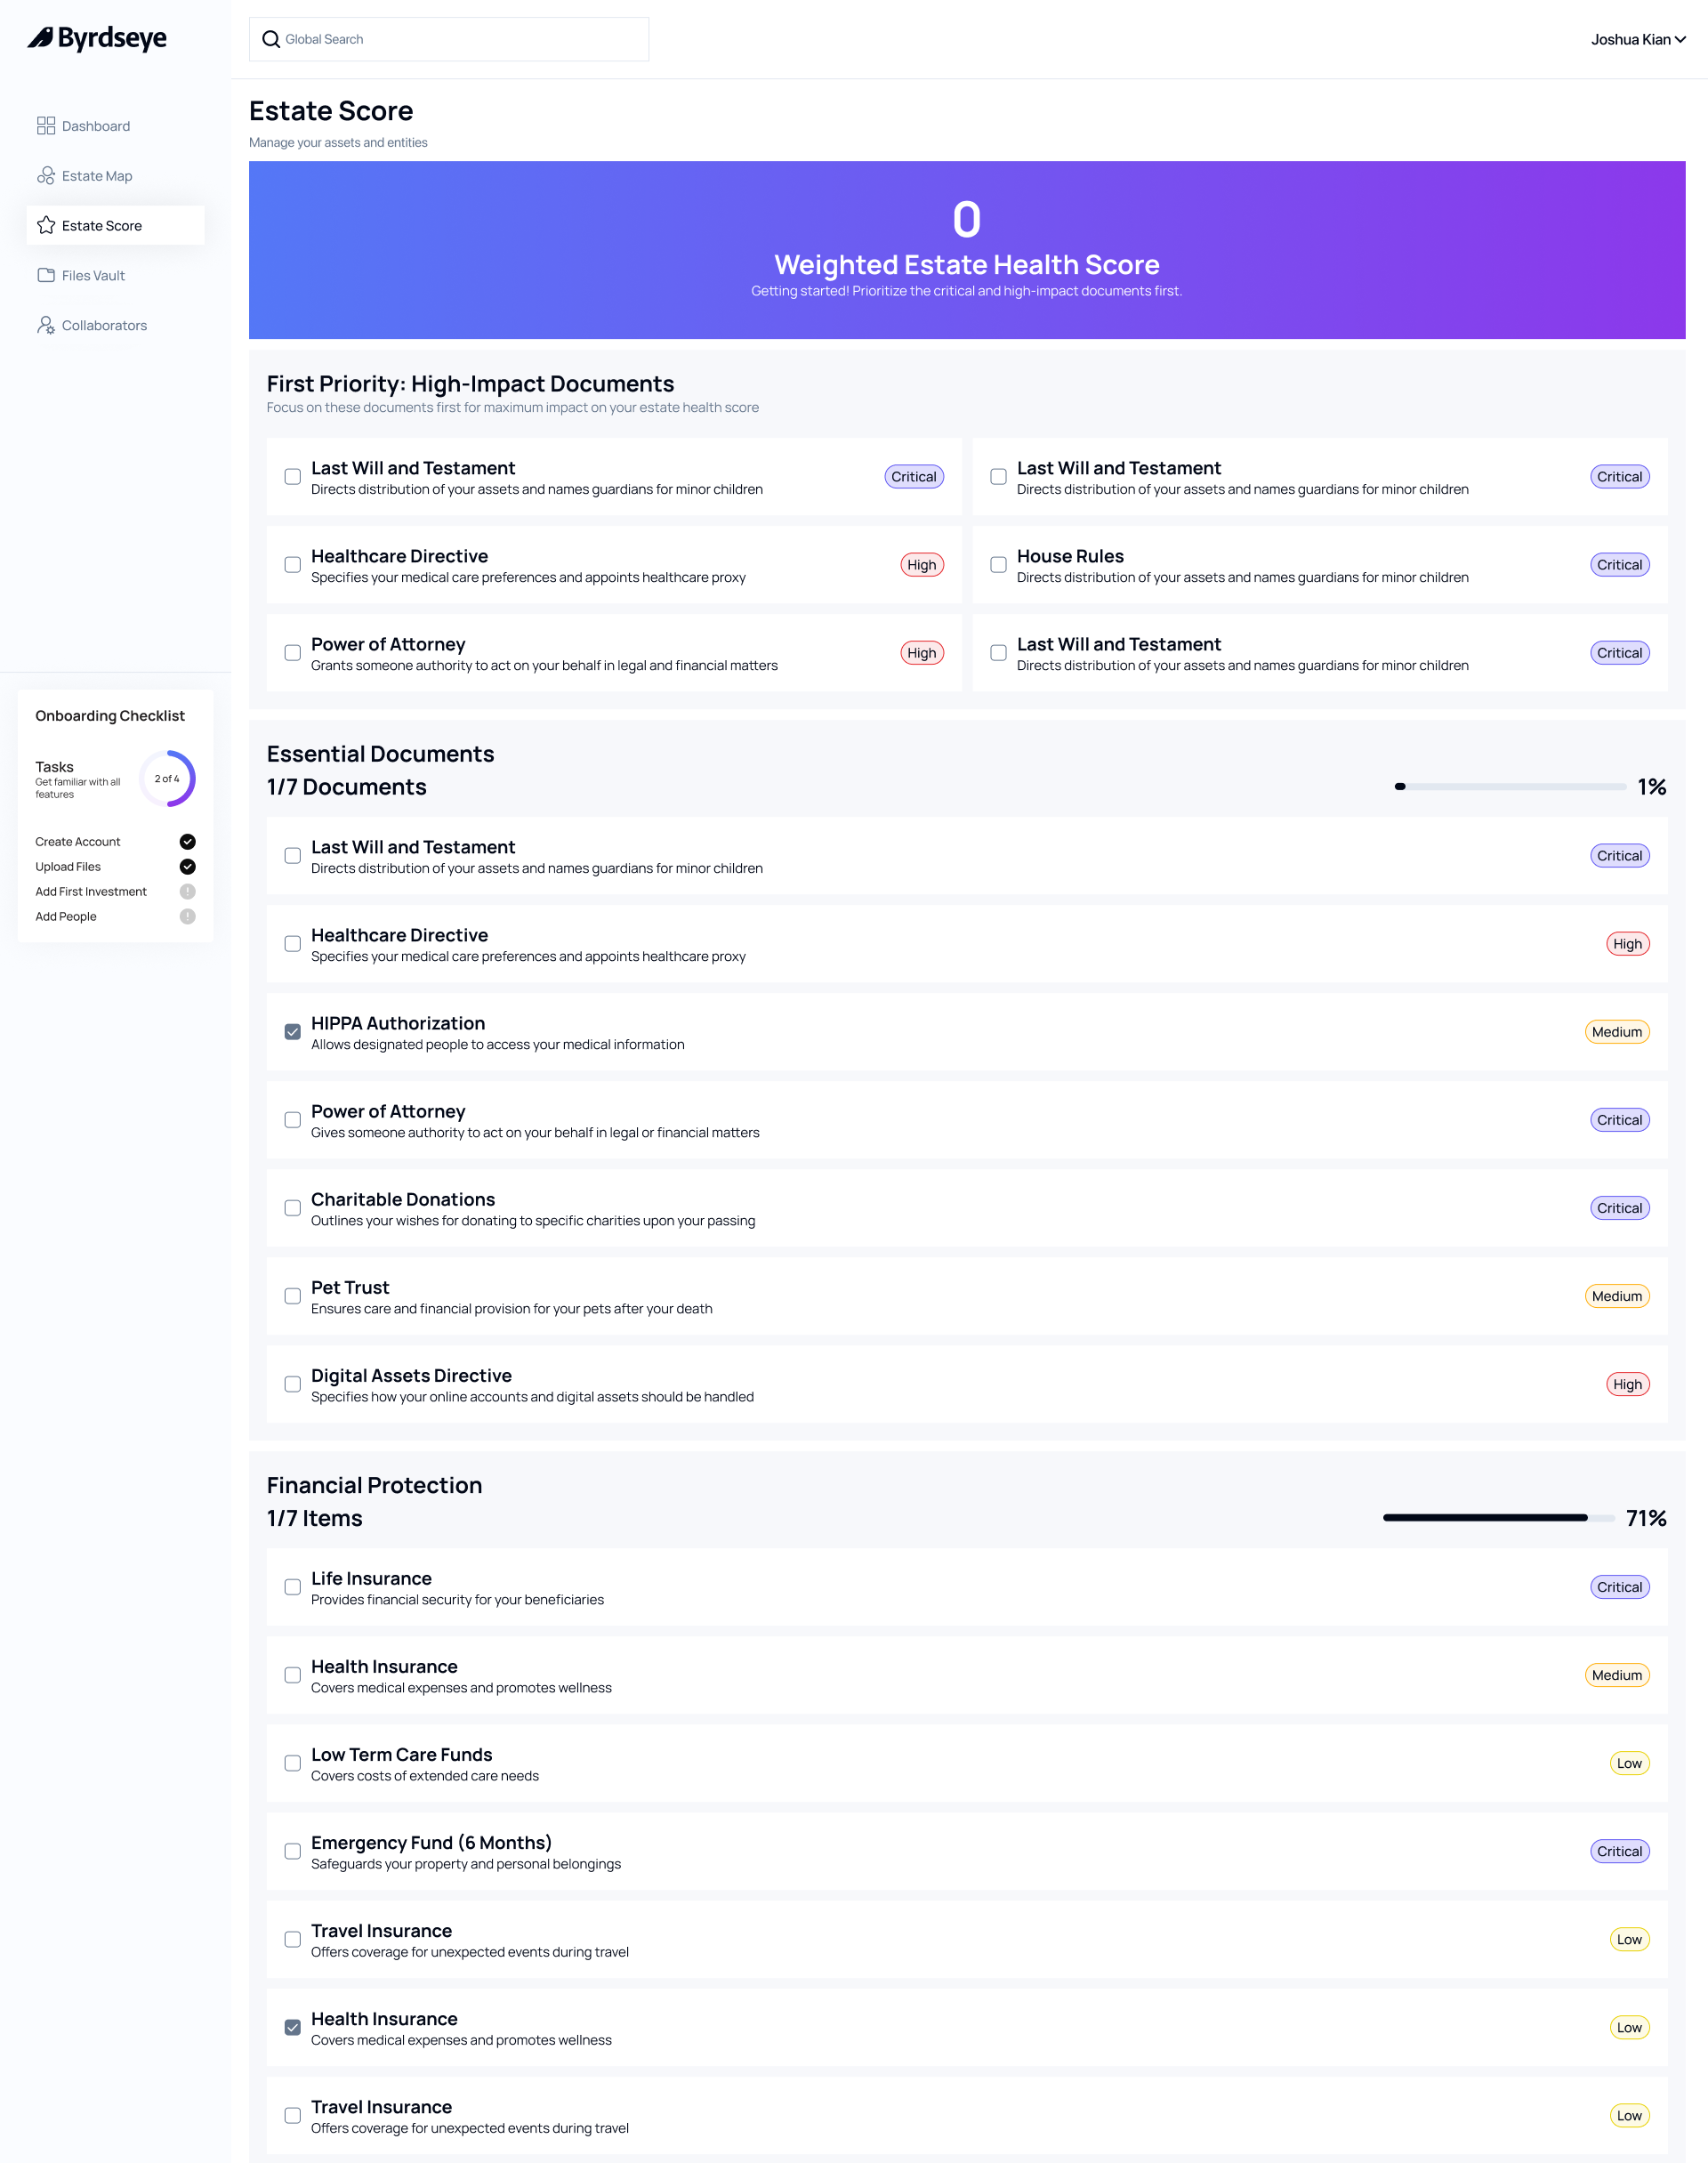Open Files Vault
The height and width of the screenshot is (2163, 1708).
click(115, 275)
